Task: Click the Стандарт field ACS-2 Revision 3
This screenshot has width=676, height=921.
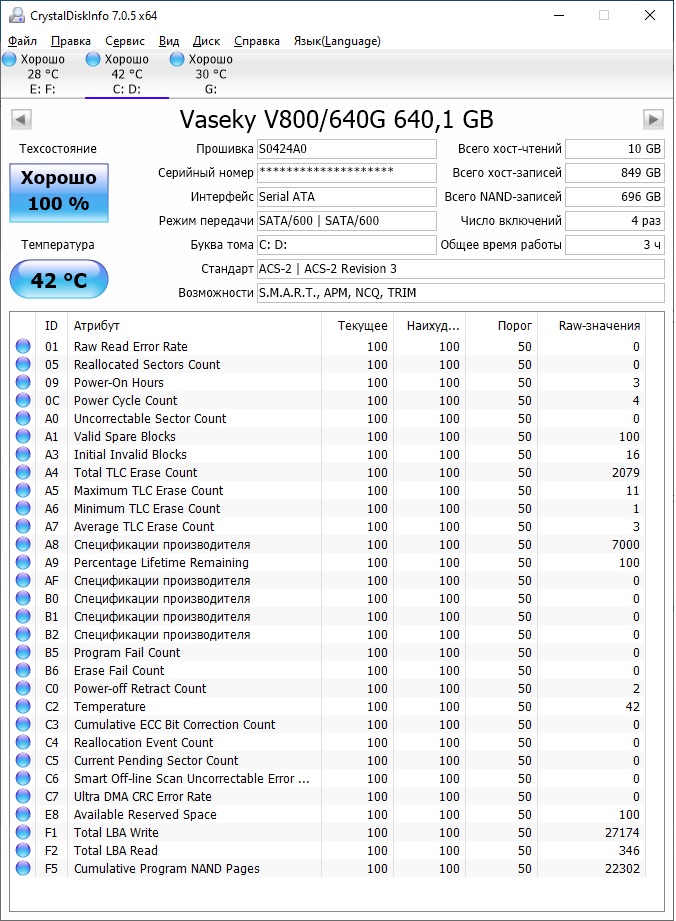Action: coord(460,268)
